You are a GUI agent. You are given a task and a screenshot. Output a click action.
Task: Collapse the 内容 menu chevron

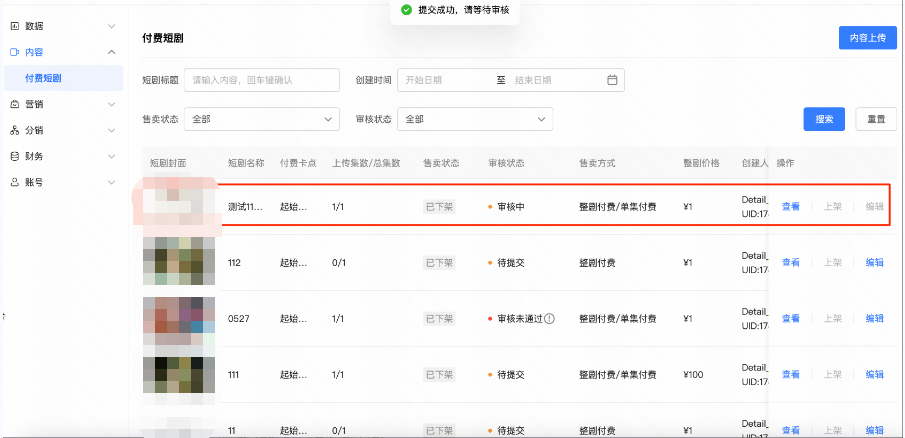[112, 52]
